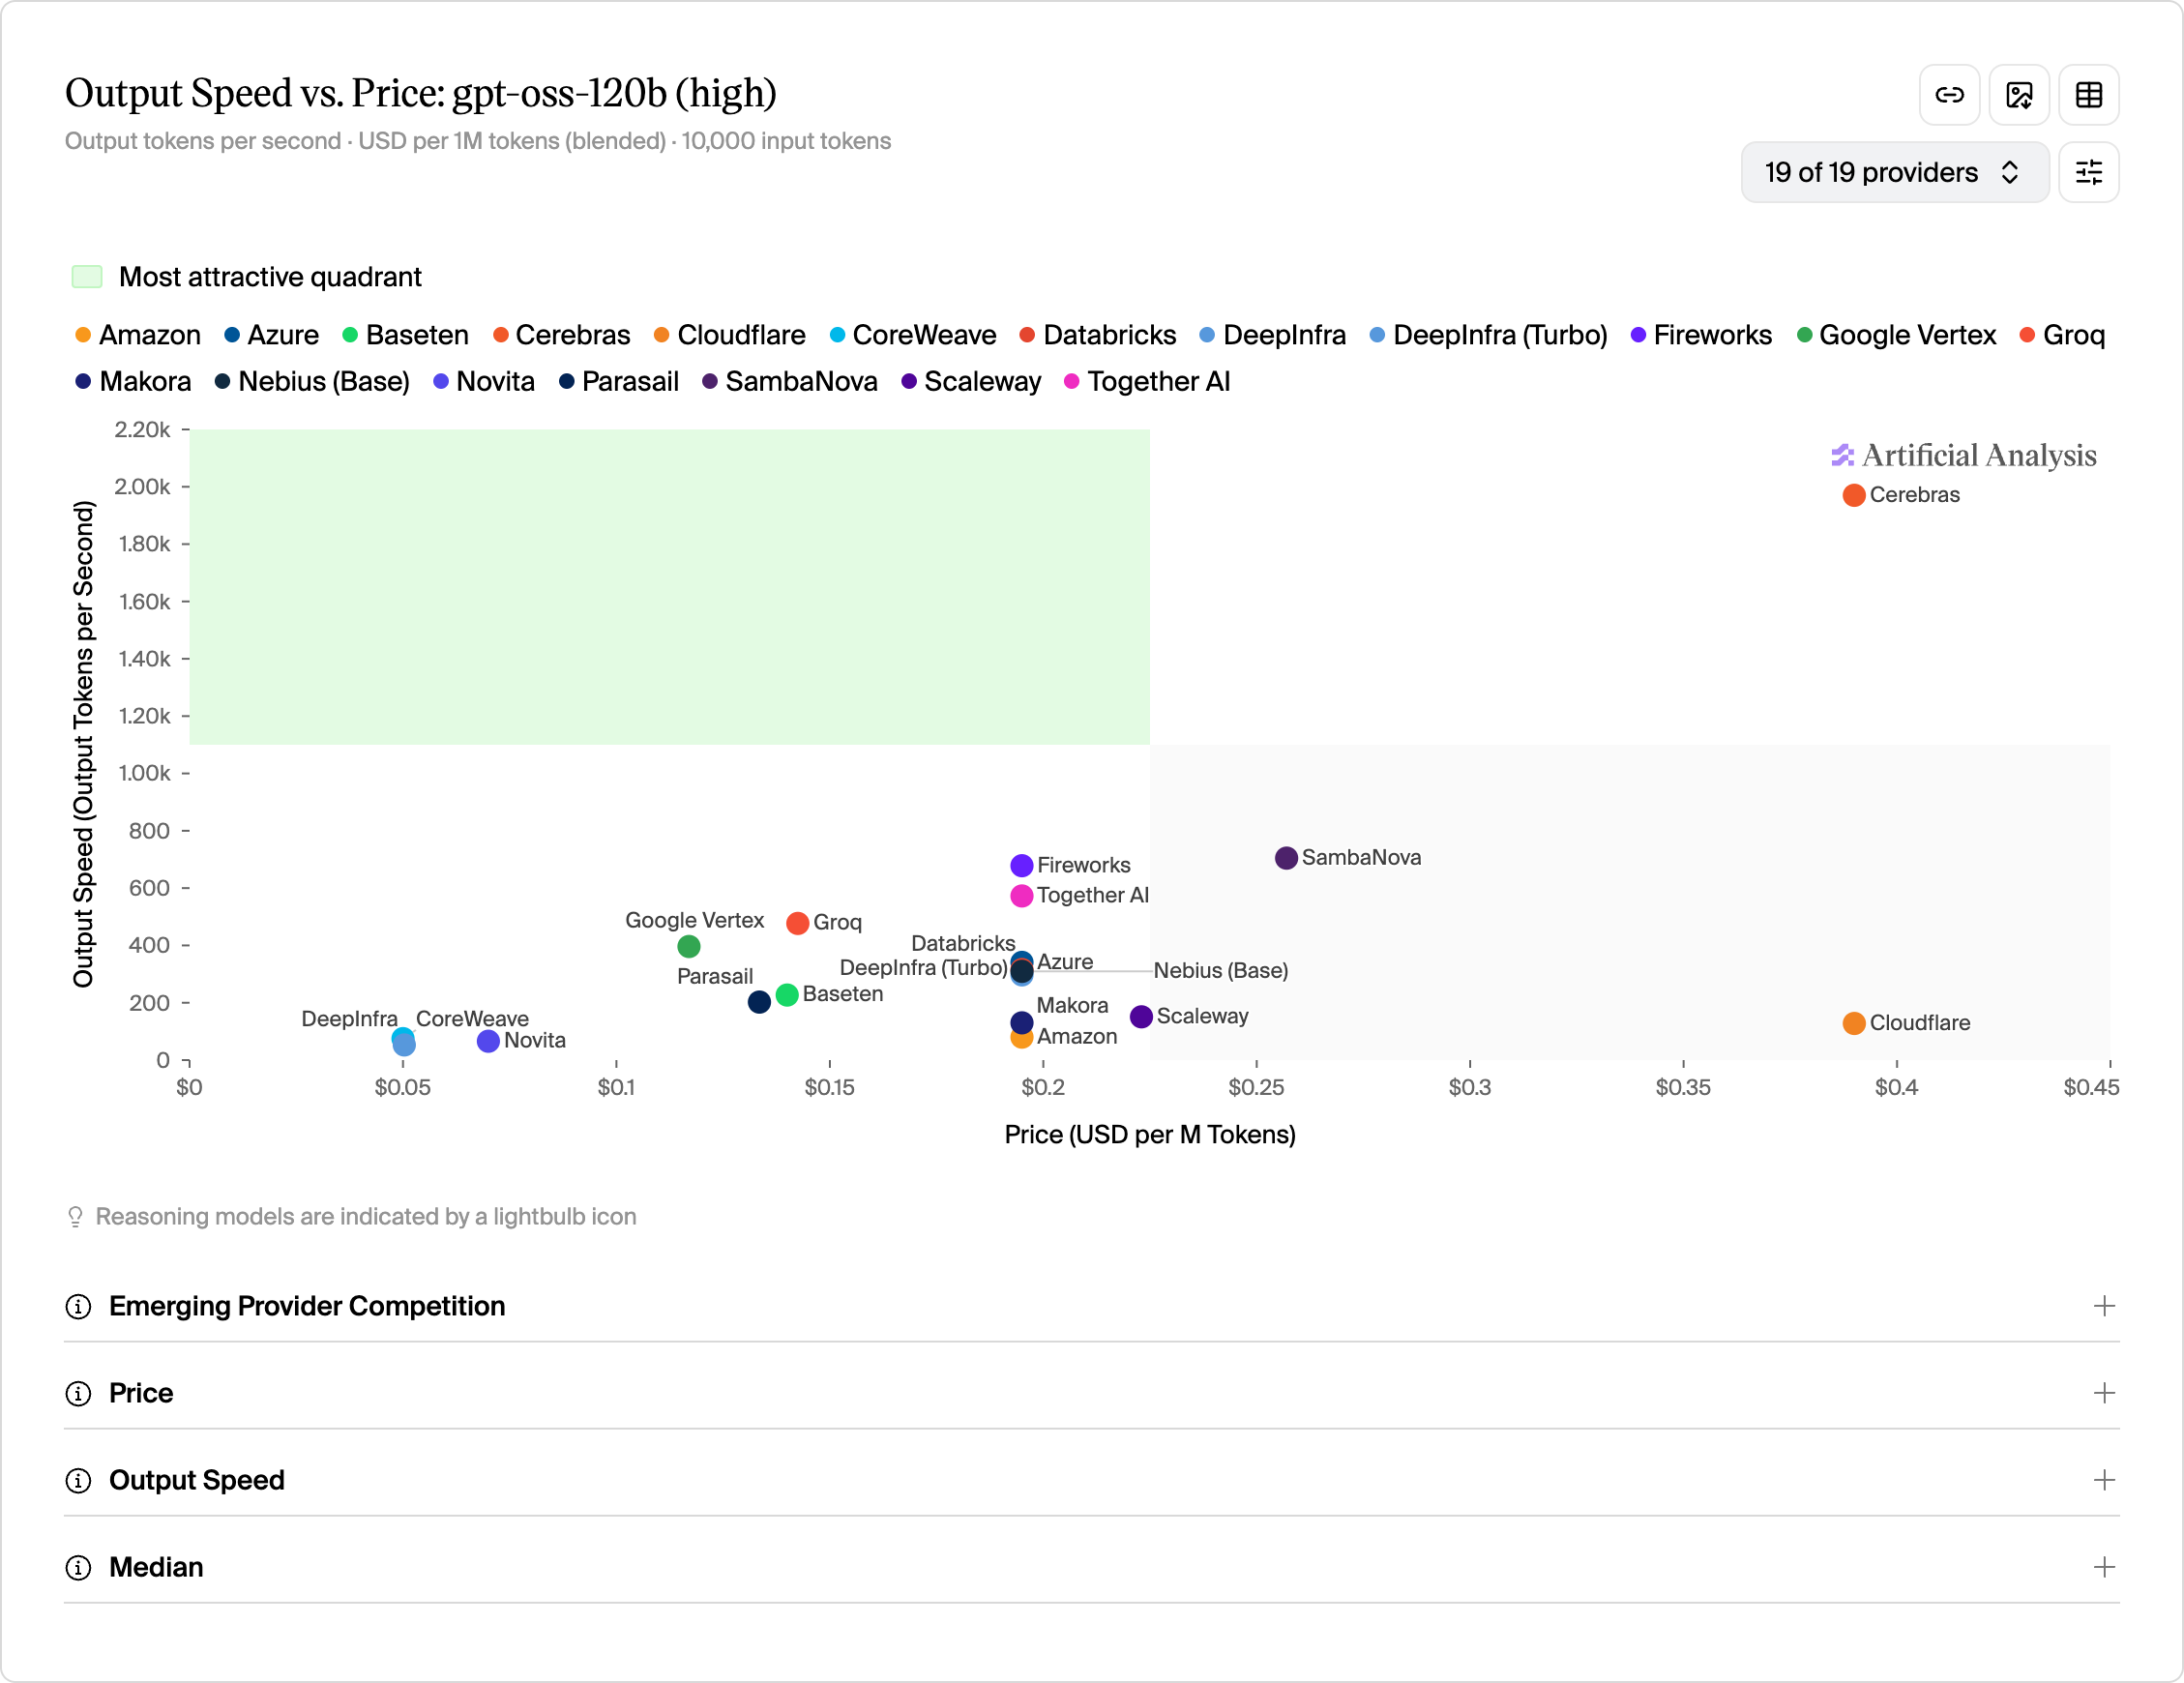Select the Google Vertex data point
The image size is (2184, 1683).
click(x=688, y=946)
